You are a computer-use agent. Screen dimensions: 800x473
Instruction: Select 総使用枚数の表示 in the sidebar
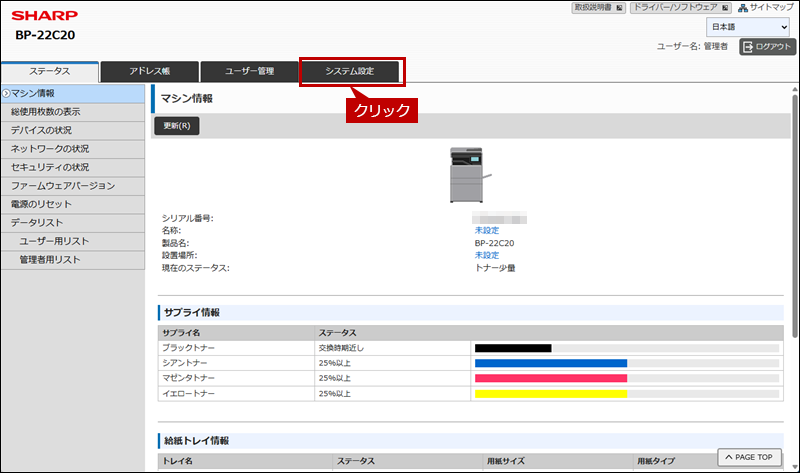[x=73, y=112]
